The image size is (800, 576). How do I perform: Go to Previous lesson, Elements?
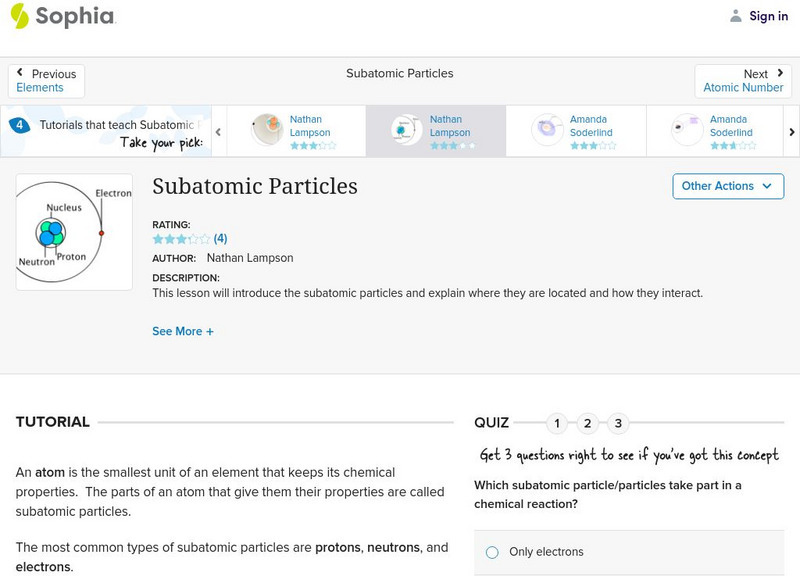click(x=46, y=81)
